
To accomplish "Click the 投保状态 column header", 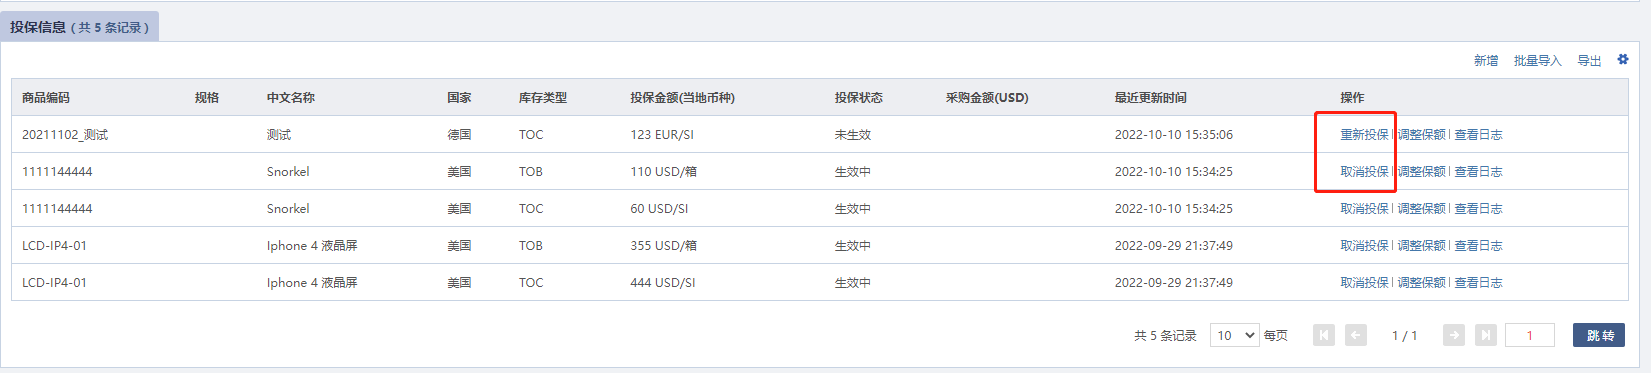I will click(x=858, y=97).
